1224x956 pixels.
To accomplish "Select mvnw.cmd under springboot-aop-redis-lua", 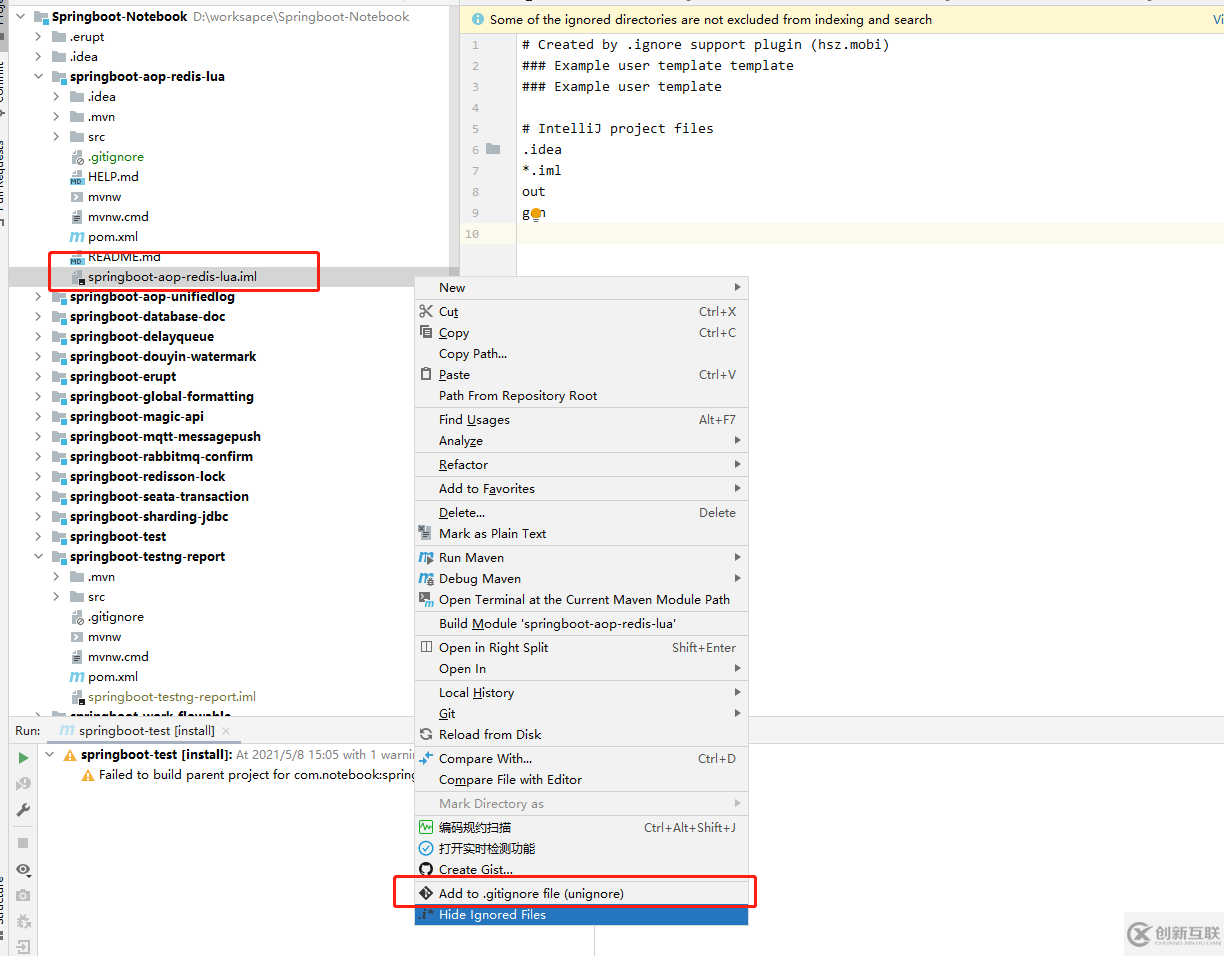I will (118, 217).
